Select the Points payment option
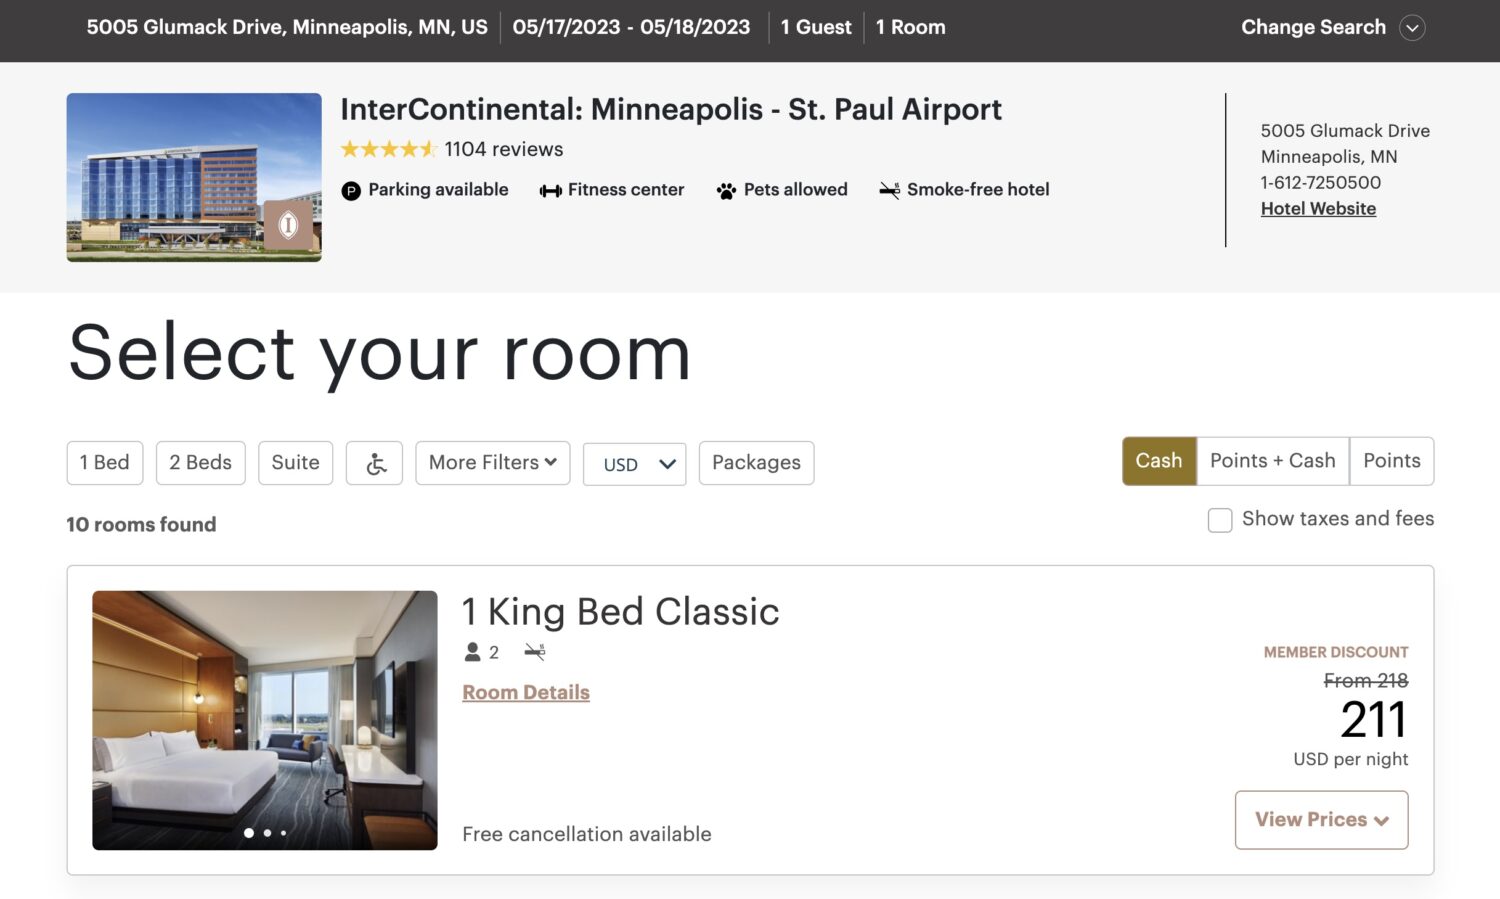Viewport: 1500px width, 899px height. coord(1392,461)
